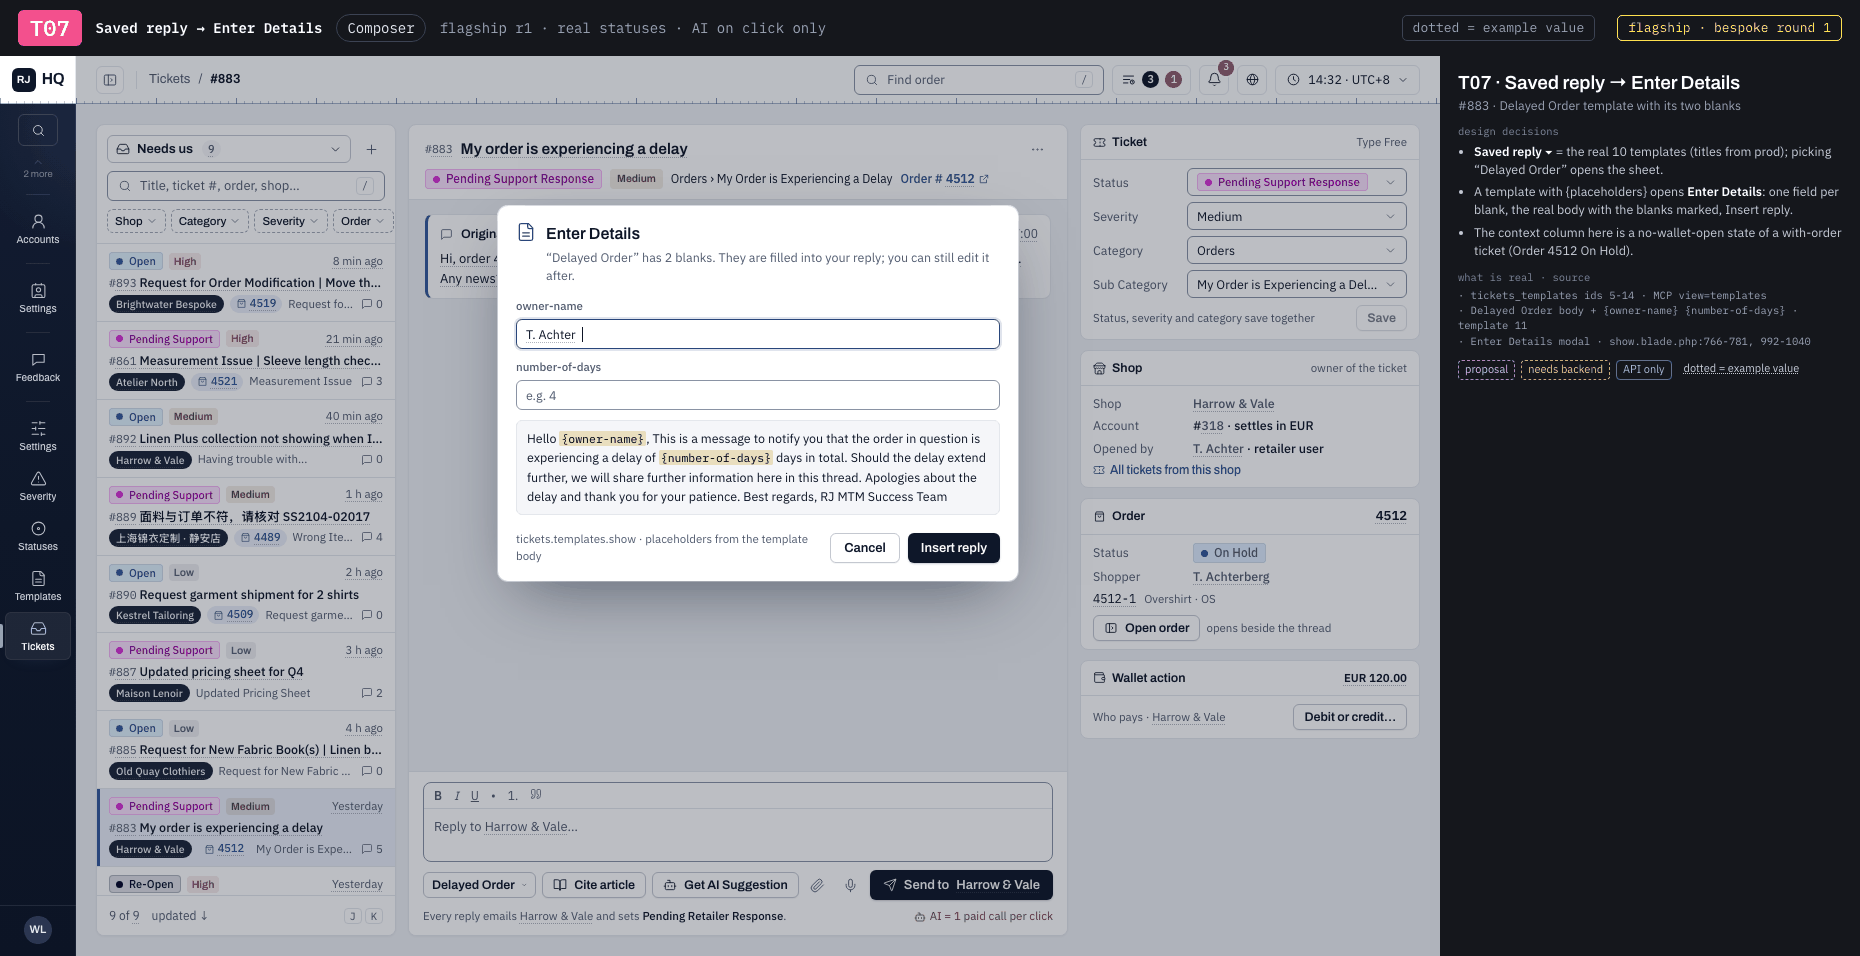
Task: Click the microphone icon in composer
Action: click(850, 885)
